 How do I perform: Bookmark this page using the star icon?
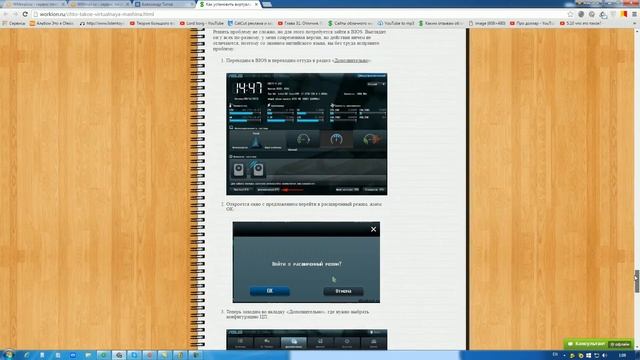click(570, 14)
